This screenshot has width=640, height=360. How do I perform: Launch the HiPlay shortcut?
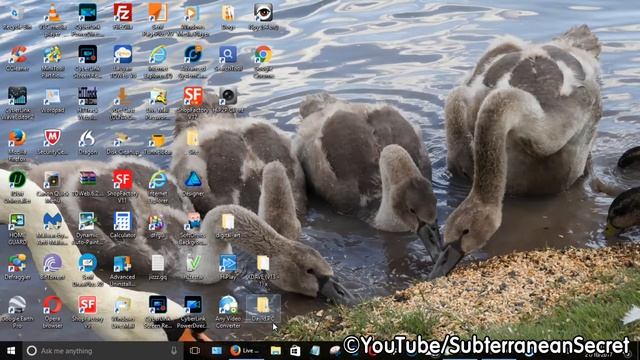(228, 267)
